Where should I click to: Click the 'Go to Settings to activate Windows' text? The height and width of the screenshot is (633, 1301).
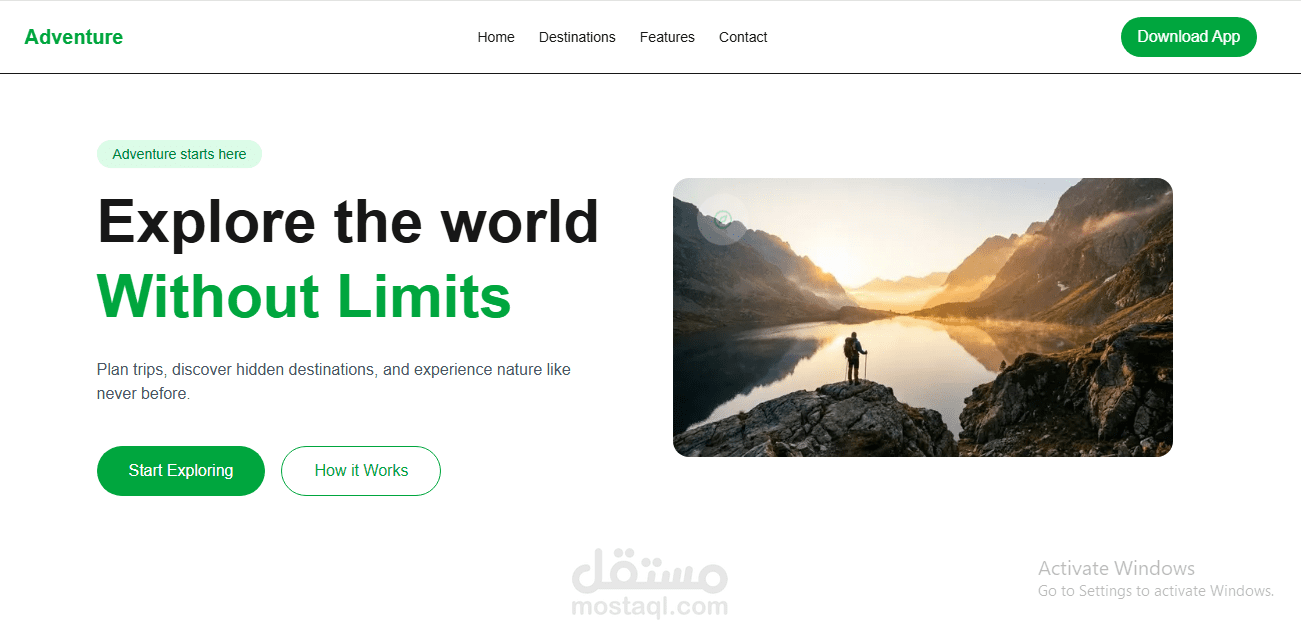[x=1156, y=591]
